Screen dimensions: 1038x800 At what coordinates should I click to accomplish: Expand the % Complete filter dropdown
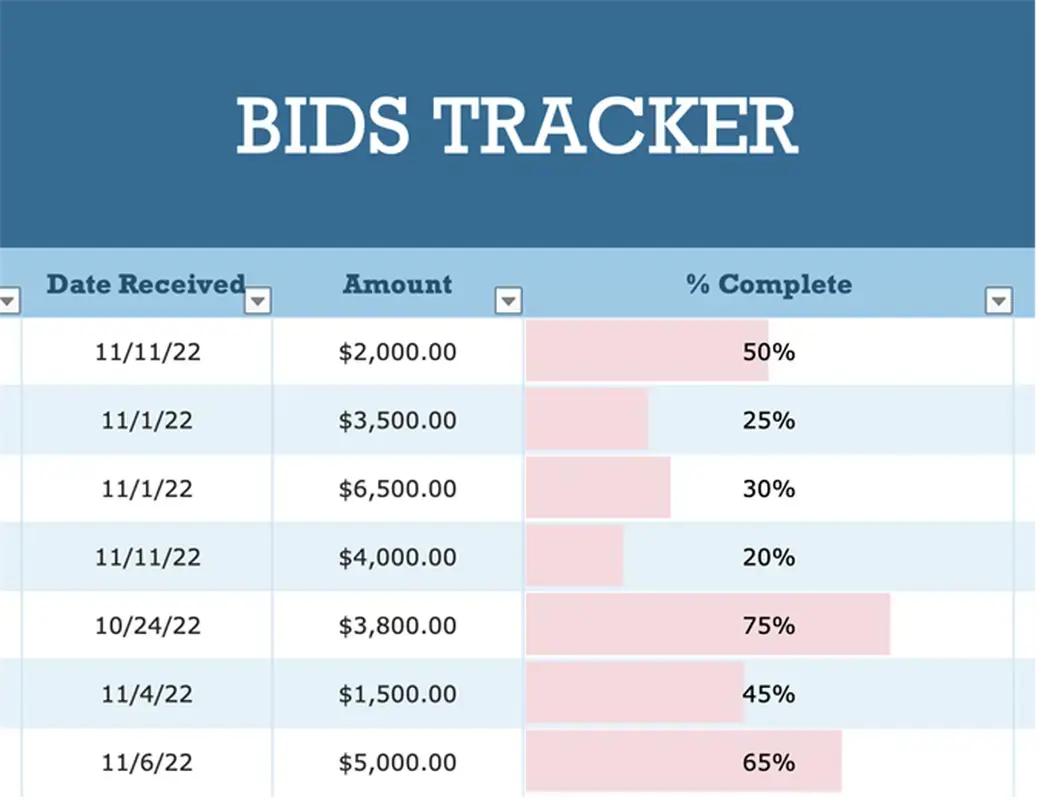click(998, 300)
